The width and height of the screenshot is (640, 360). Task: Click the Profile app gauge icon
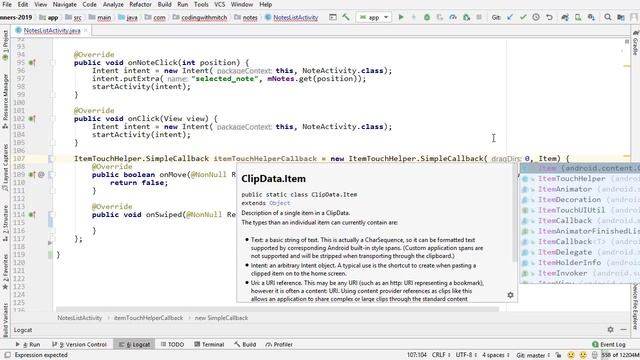click(x=453, y=17)
